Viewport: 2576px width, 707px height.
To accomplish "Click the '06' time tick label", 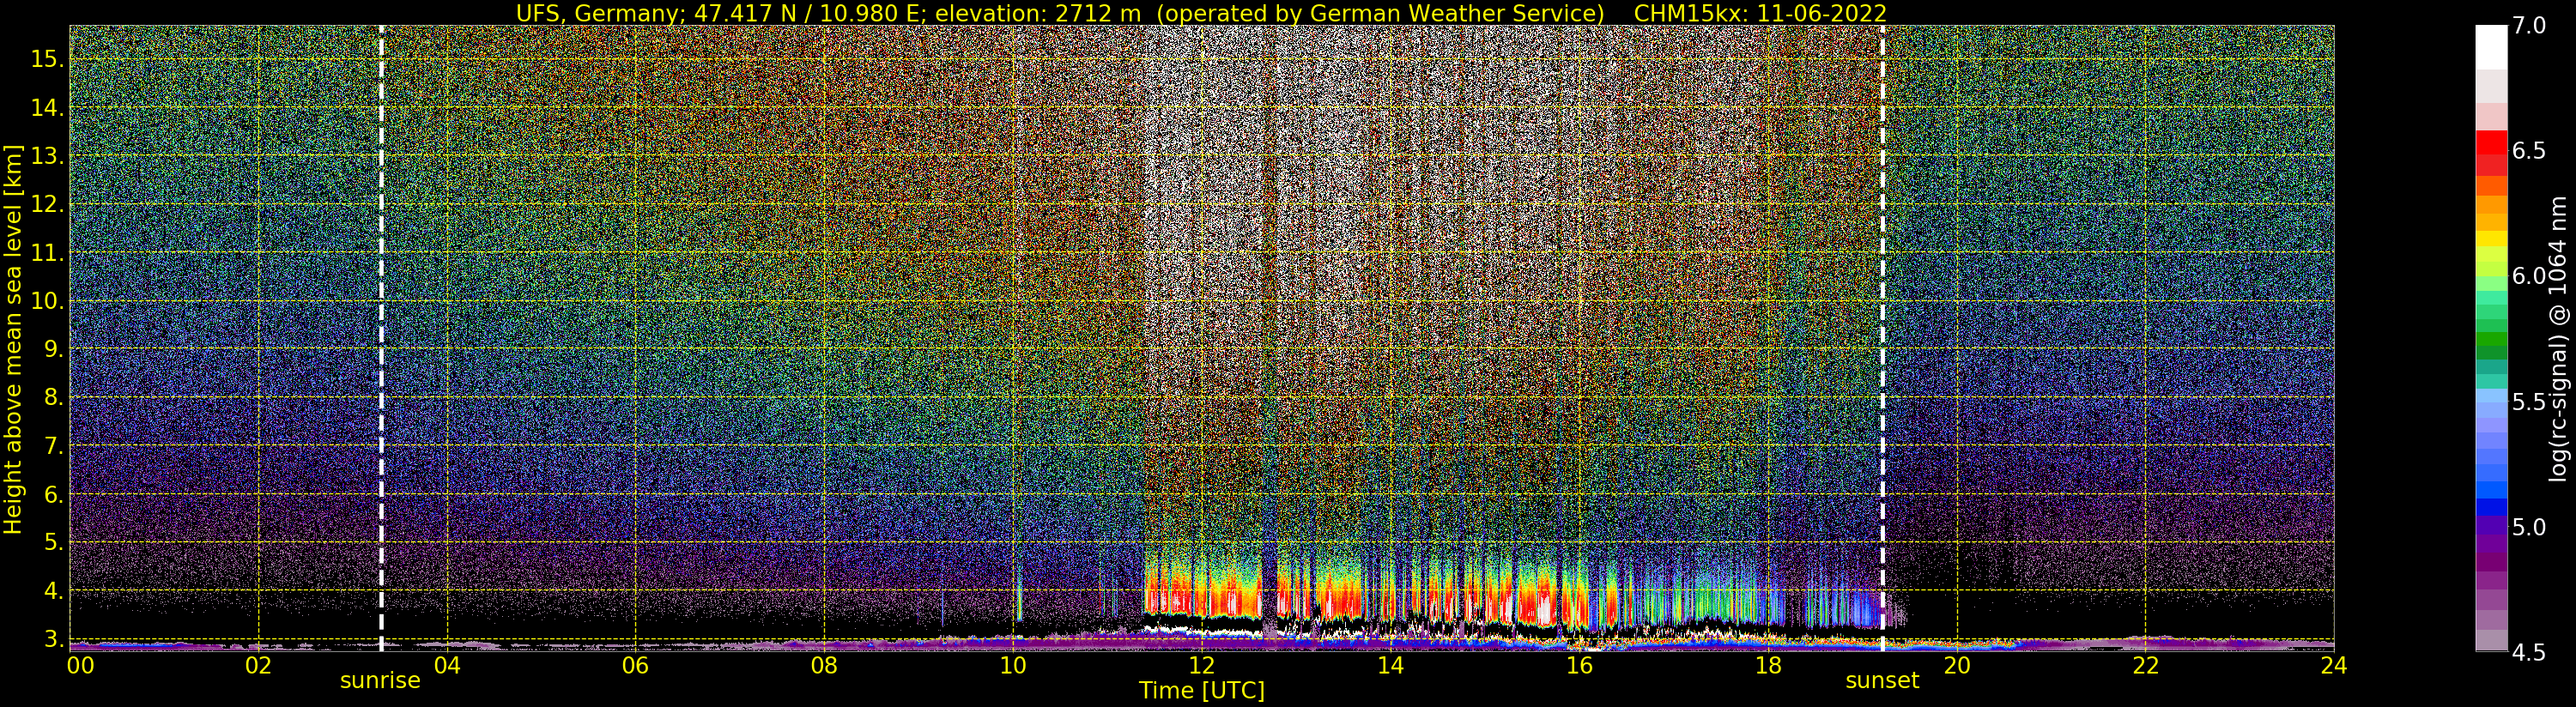I will click(x=635, y=665).
